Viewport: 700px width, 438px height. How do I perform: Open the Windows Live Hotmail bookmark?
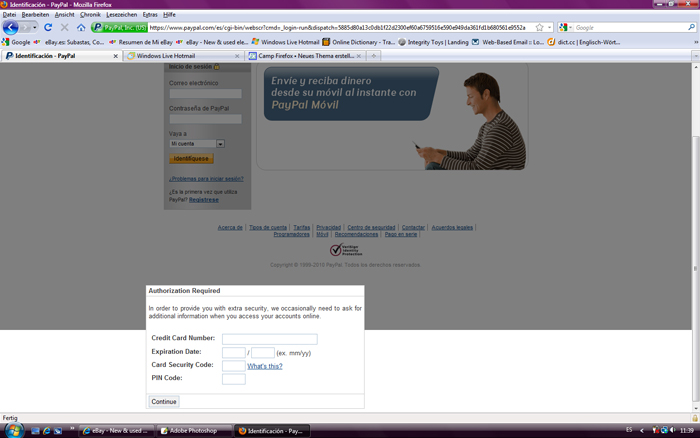[286, 42]
